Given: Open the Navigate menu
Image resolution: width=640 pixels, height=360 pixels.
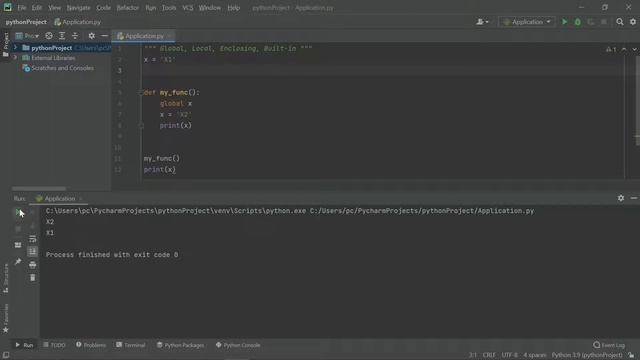Looking at the screenshot, I should (78, 8).
